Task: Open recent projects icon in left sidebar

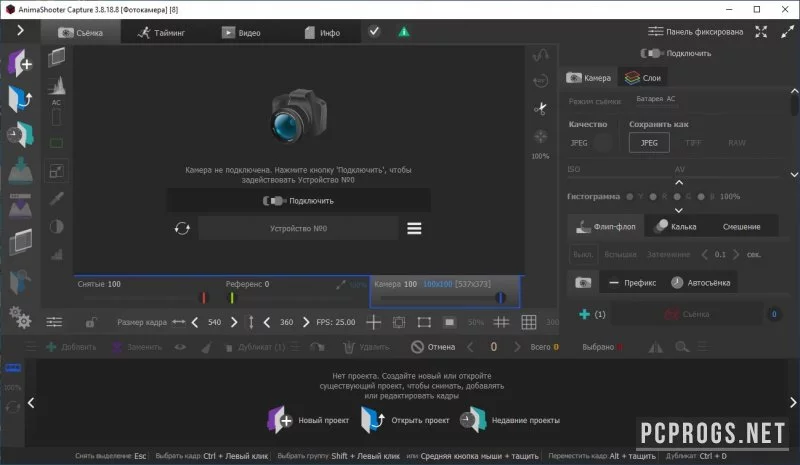Action: 20,135
